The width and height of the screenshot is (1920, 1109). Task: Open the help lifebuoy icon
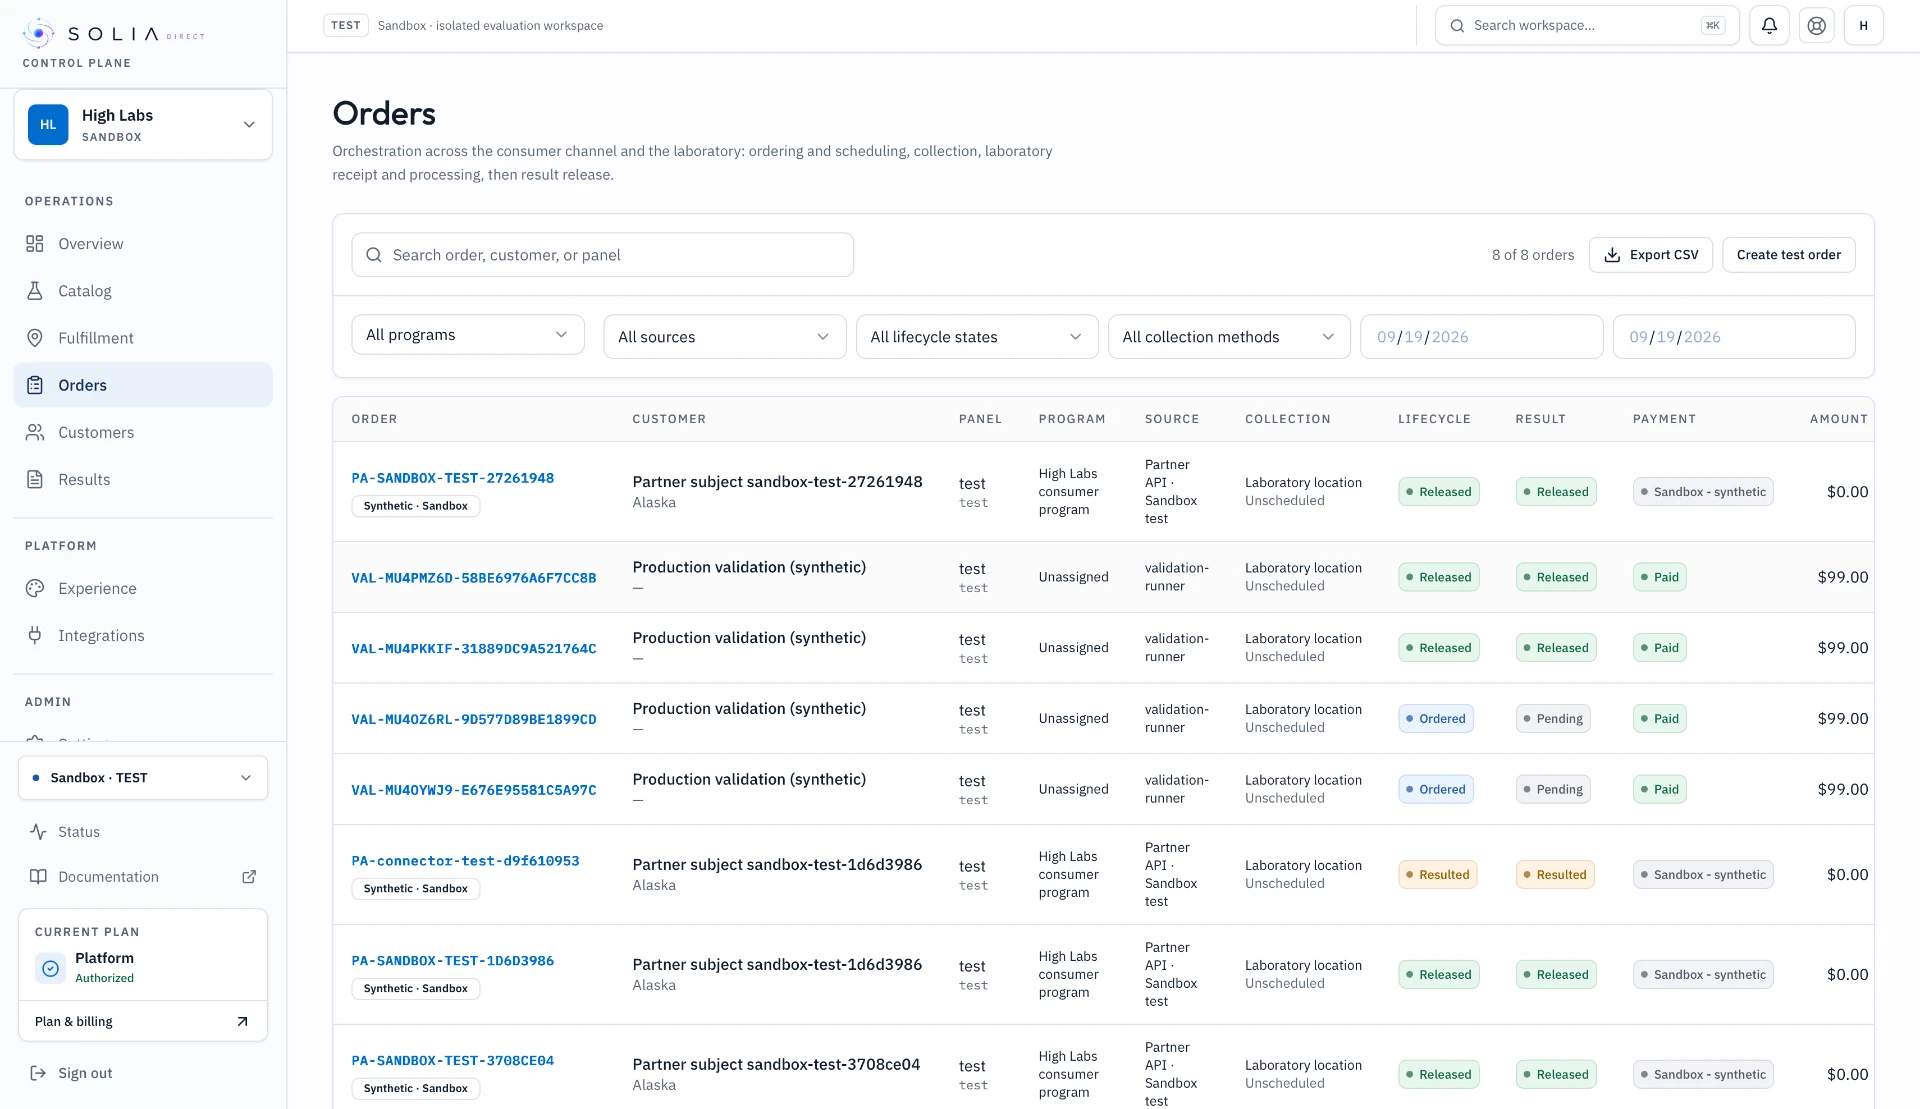(x=1817, y=26)
